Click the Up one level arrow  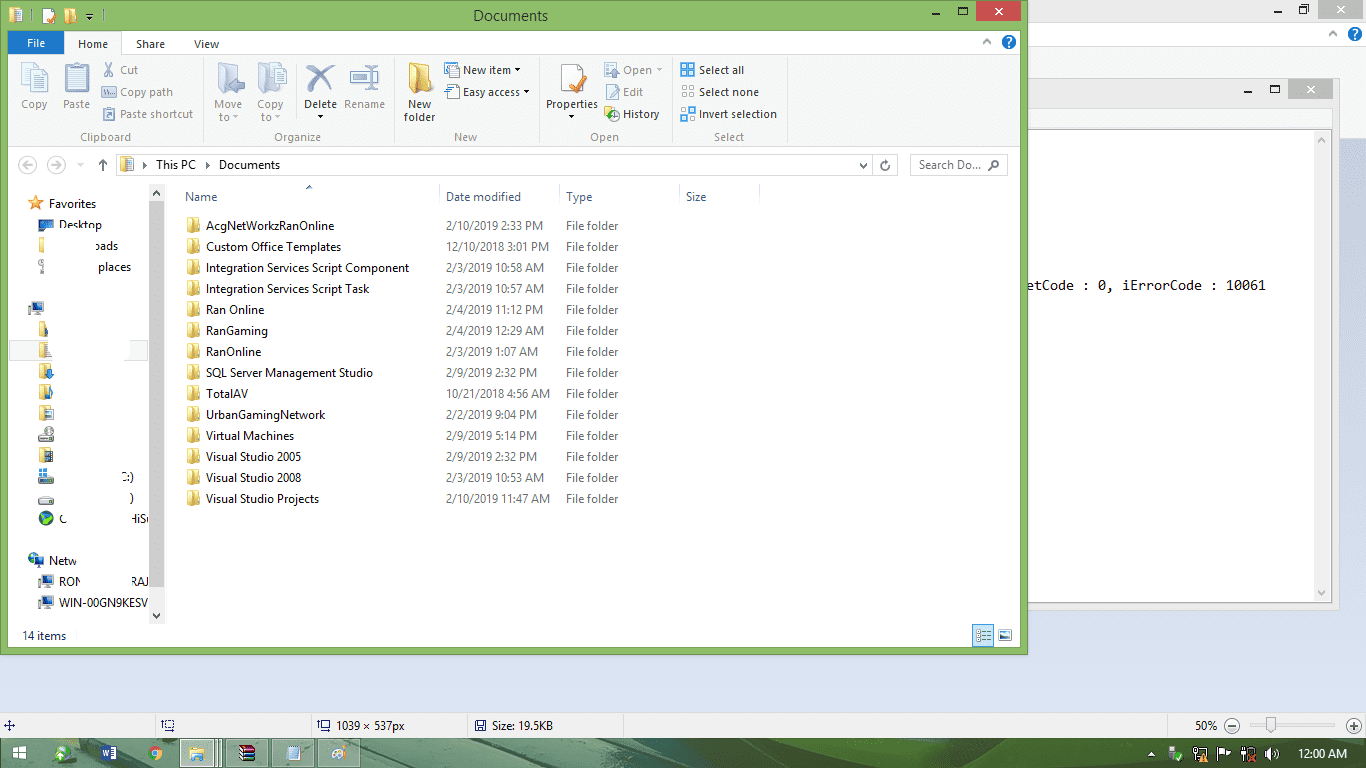coord(102,165)
